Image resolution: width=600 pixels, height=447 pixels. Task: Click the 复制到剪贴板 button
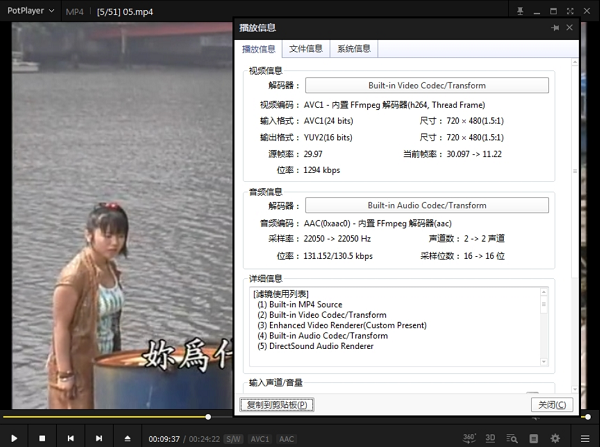pyautogui.click(x=278, y=405)
